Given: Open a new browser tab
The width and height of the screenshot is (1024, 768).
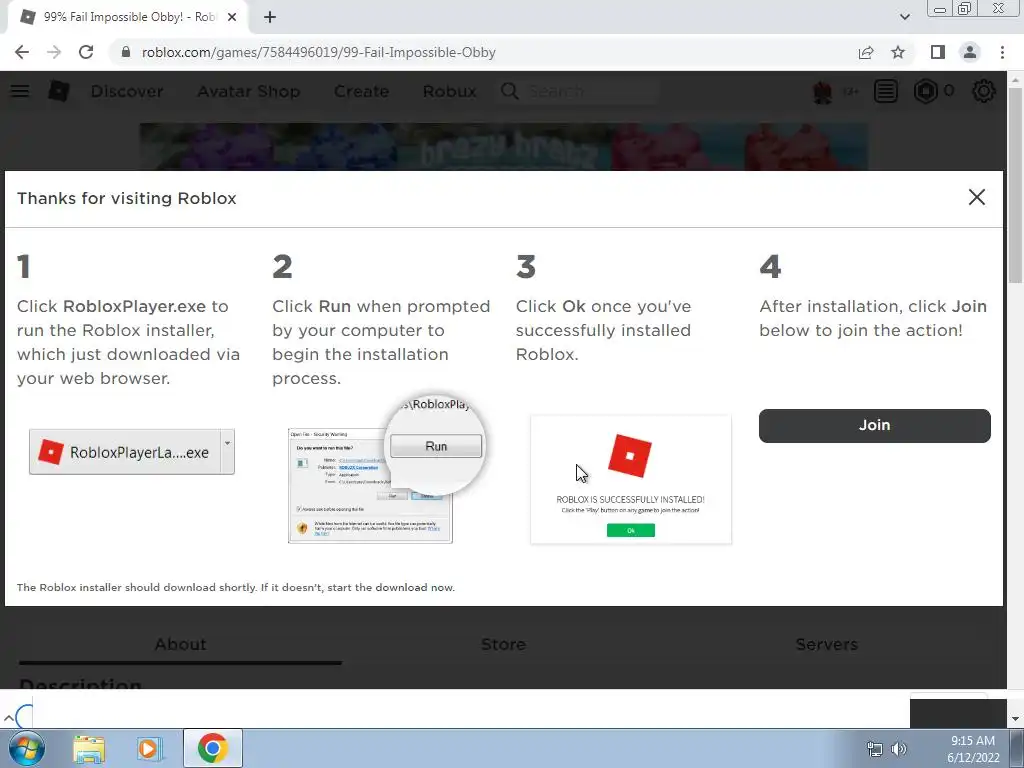Looking at the screenshot, I should coord(270,17).
